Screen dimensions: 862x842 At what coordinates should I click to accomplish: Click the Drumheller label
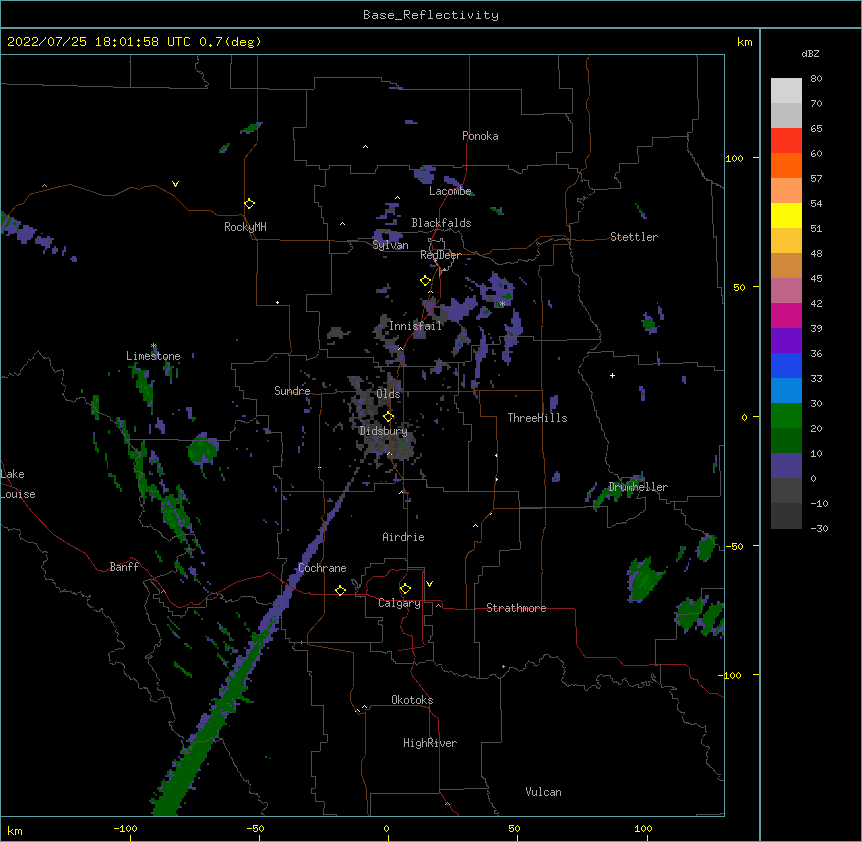click(x=638, y=487)
